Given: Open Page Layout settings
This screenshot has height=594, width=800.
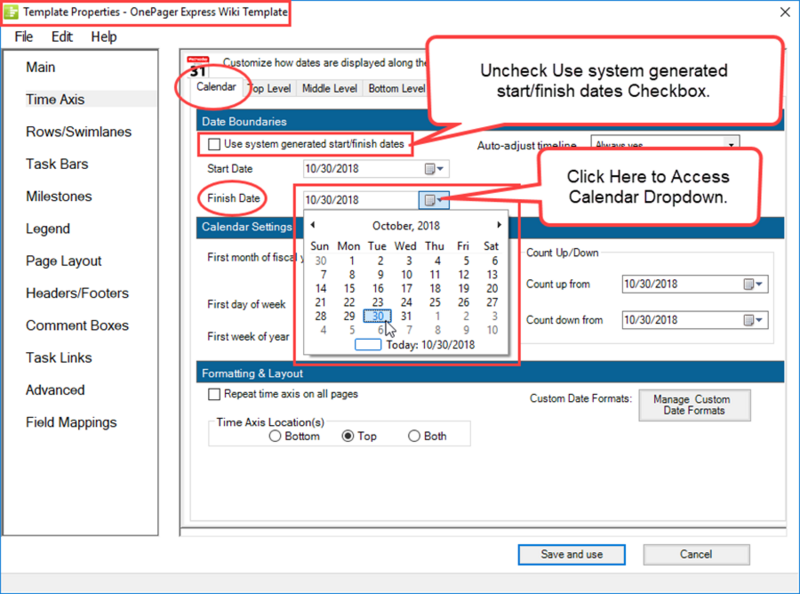Looking at the screenshot, I should (x=64, y=261).
